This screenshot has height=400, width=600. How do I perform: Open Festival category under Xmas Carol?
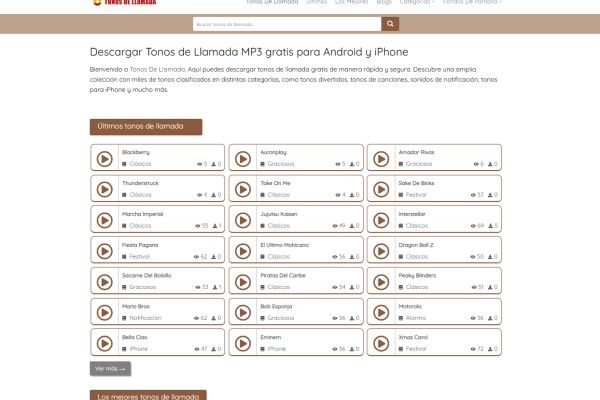[416, 349]
